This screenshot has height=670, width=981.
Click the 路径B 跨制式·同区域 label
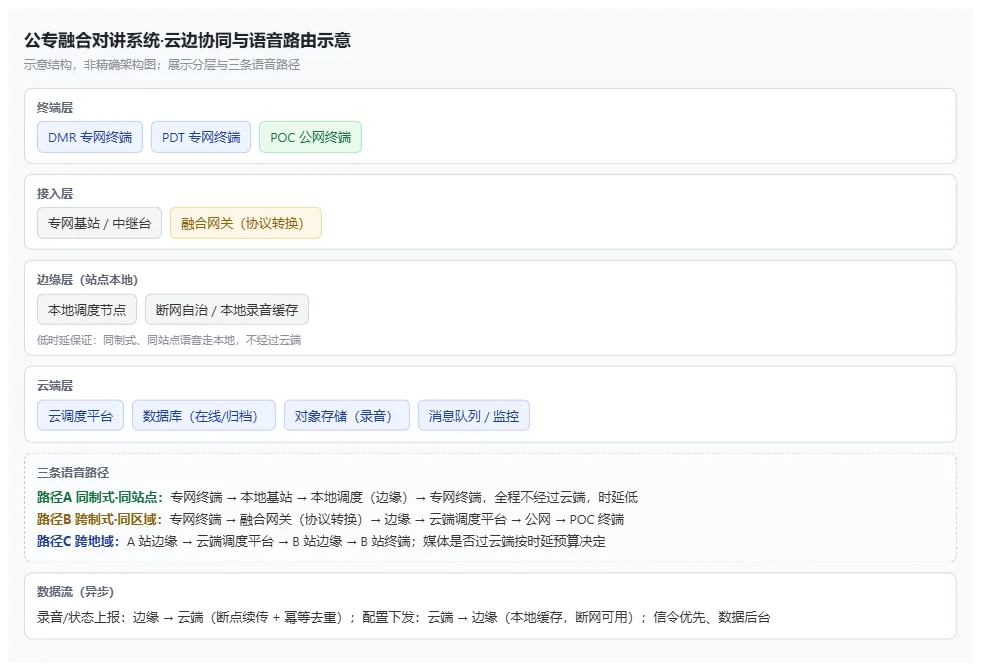click(99, 519)
